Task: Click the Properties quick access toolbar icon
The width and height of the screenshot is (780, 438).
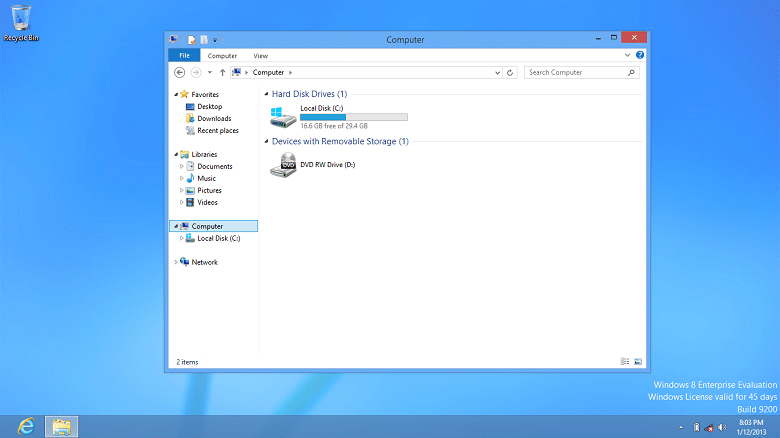Action: (x=192, y=40)
